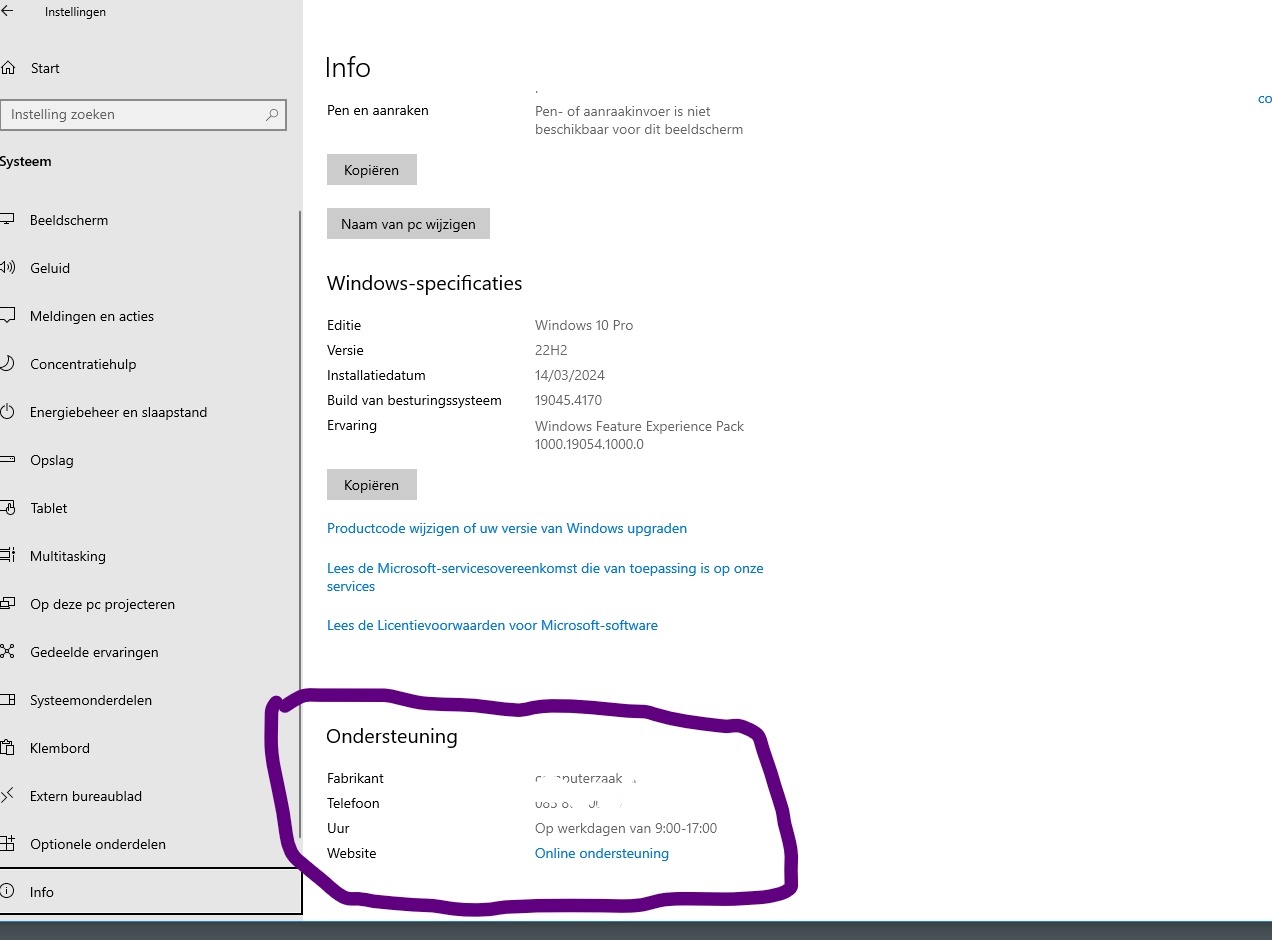Open the Microsoft-servicesovereenkomst link
The image size is (1272, 940).
(544, 568)
